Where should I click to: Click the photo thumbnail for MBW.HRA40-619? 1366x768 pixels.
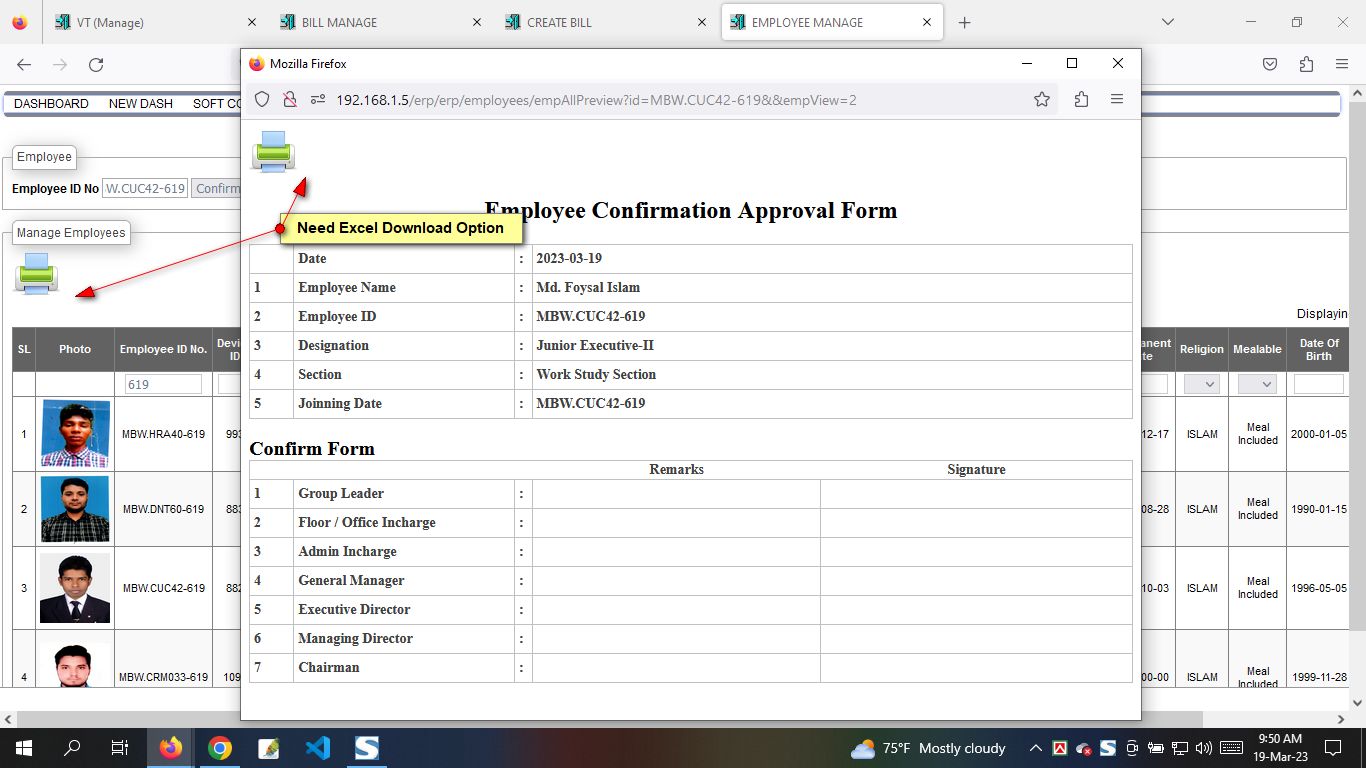tap(75, 434)
